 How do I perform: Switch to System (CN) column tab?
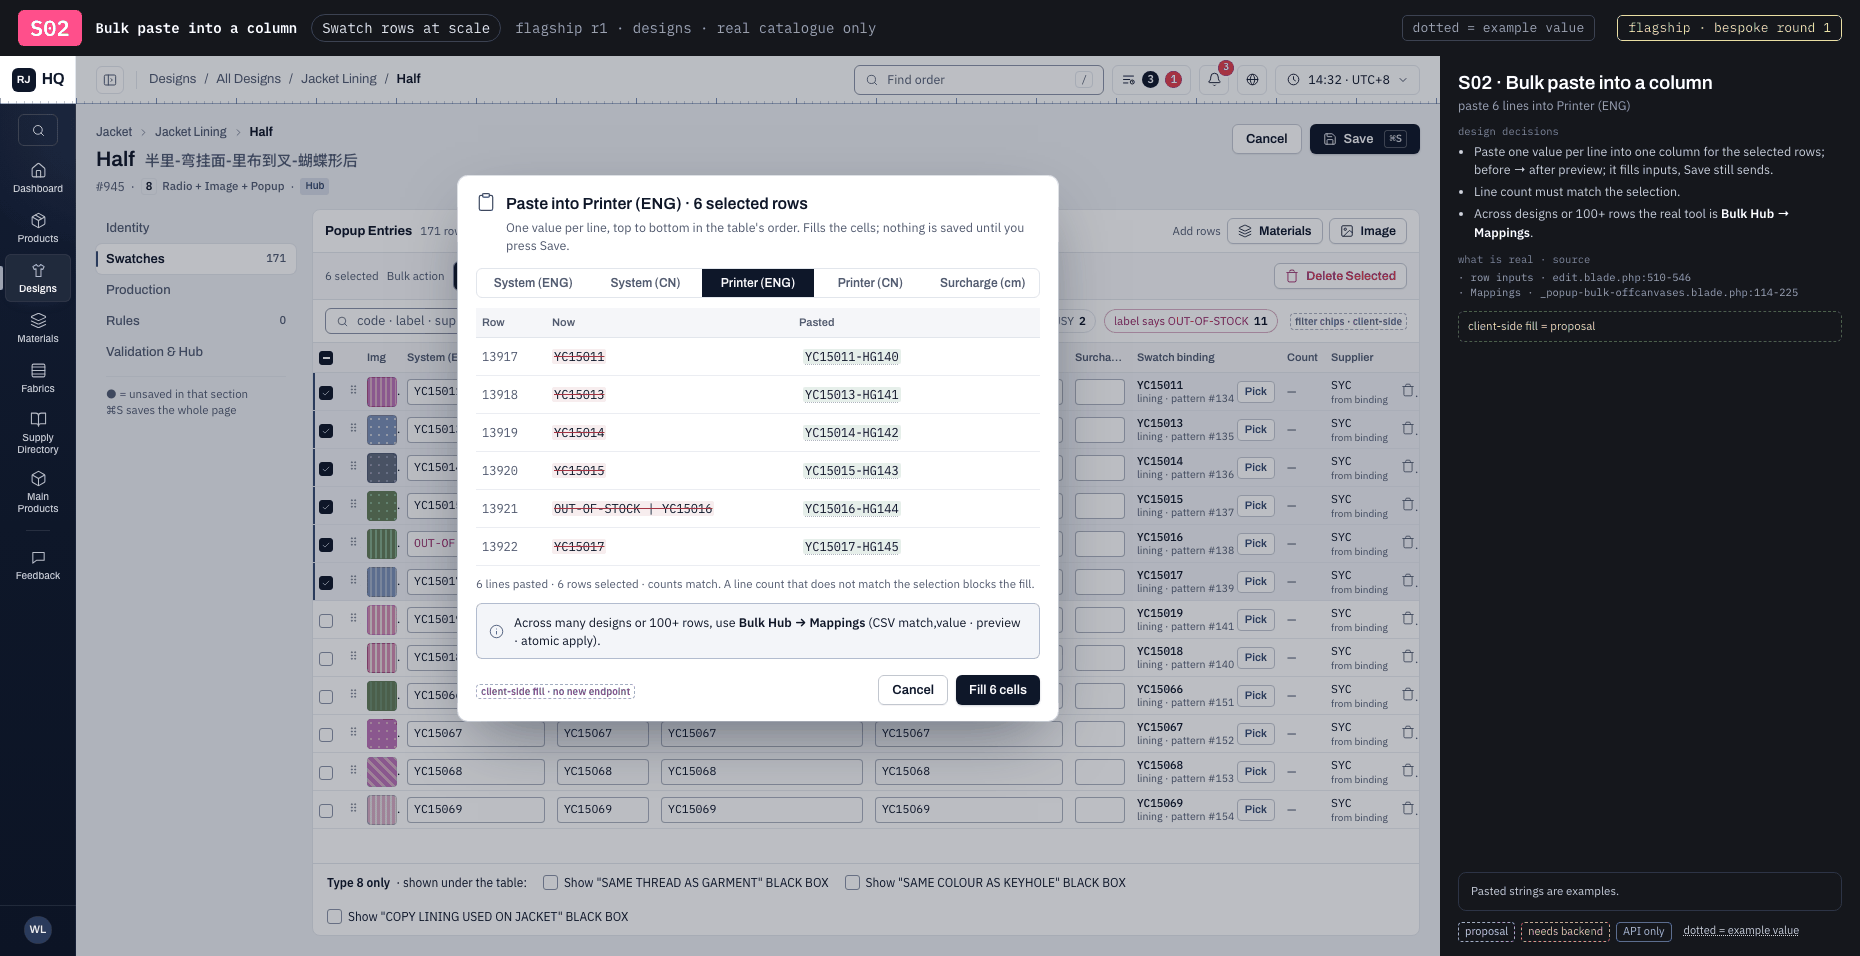645,283
